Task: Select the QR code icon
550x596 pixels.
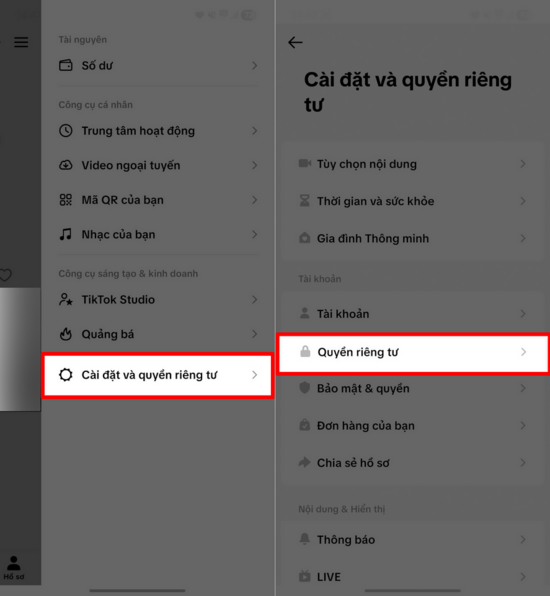Action: (66, 200)
